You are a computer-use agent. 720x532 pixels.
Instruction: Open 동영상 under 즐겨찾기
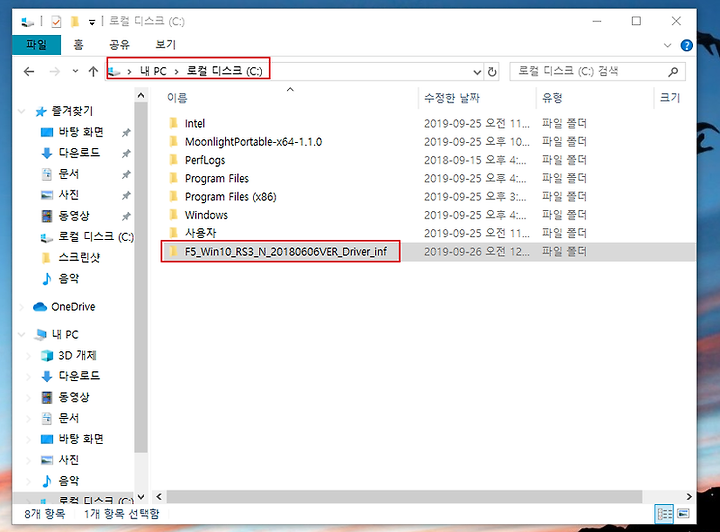(74, 216)
